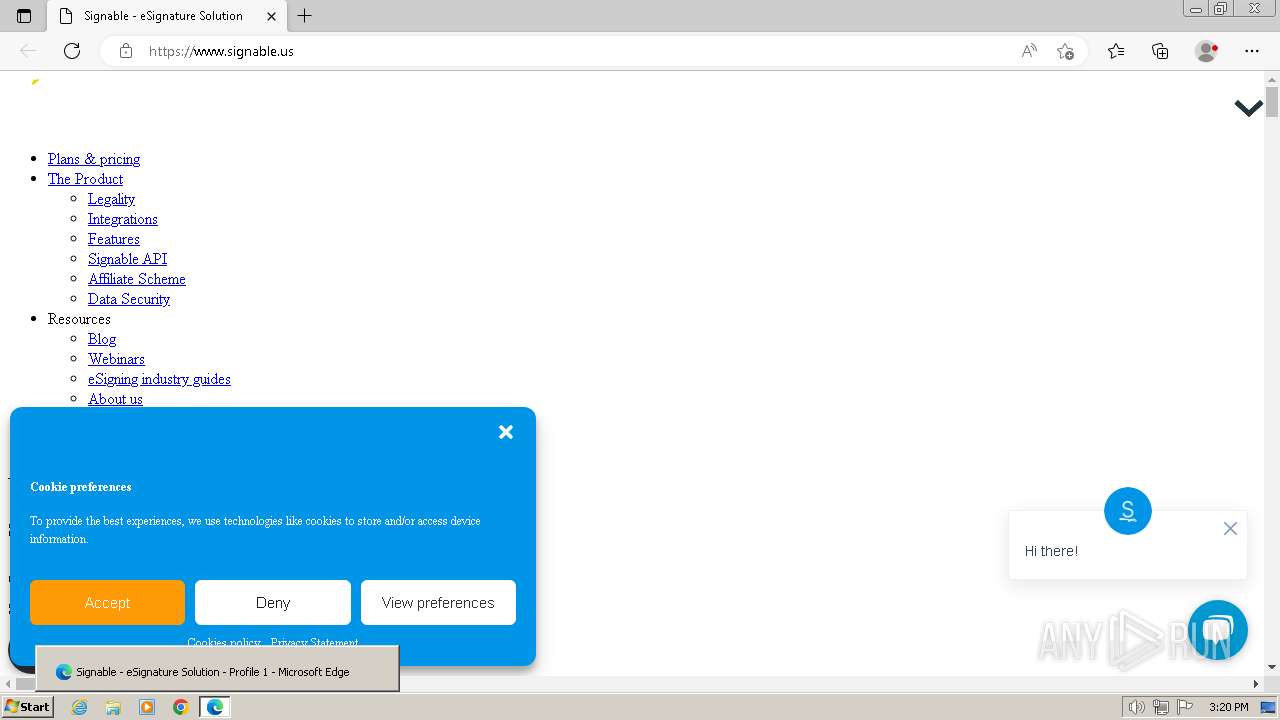Viewport: 1280px width, 720px height.
Task: Click the disabled back arrow in Edge
Action: 28,51
